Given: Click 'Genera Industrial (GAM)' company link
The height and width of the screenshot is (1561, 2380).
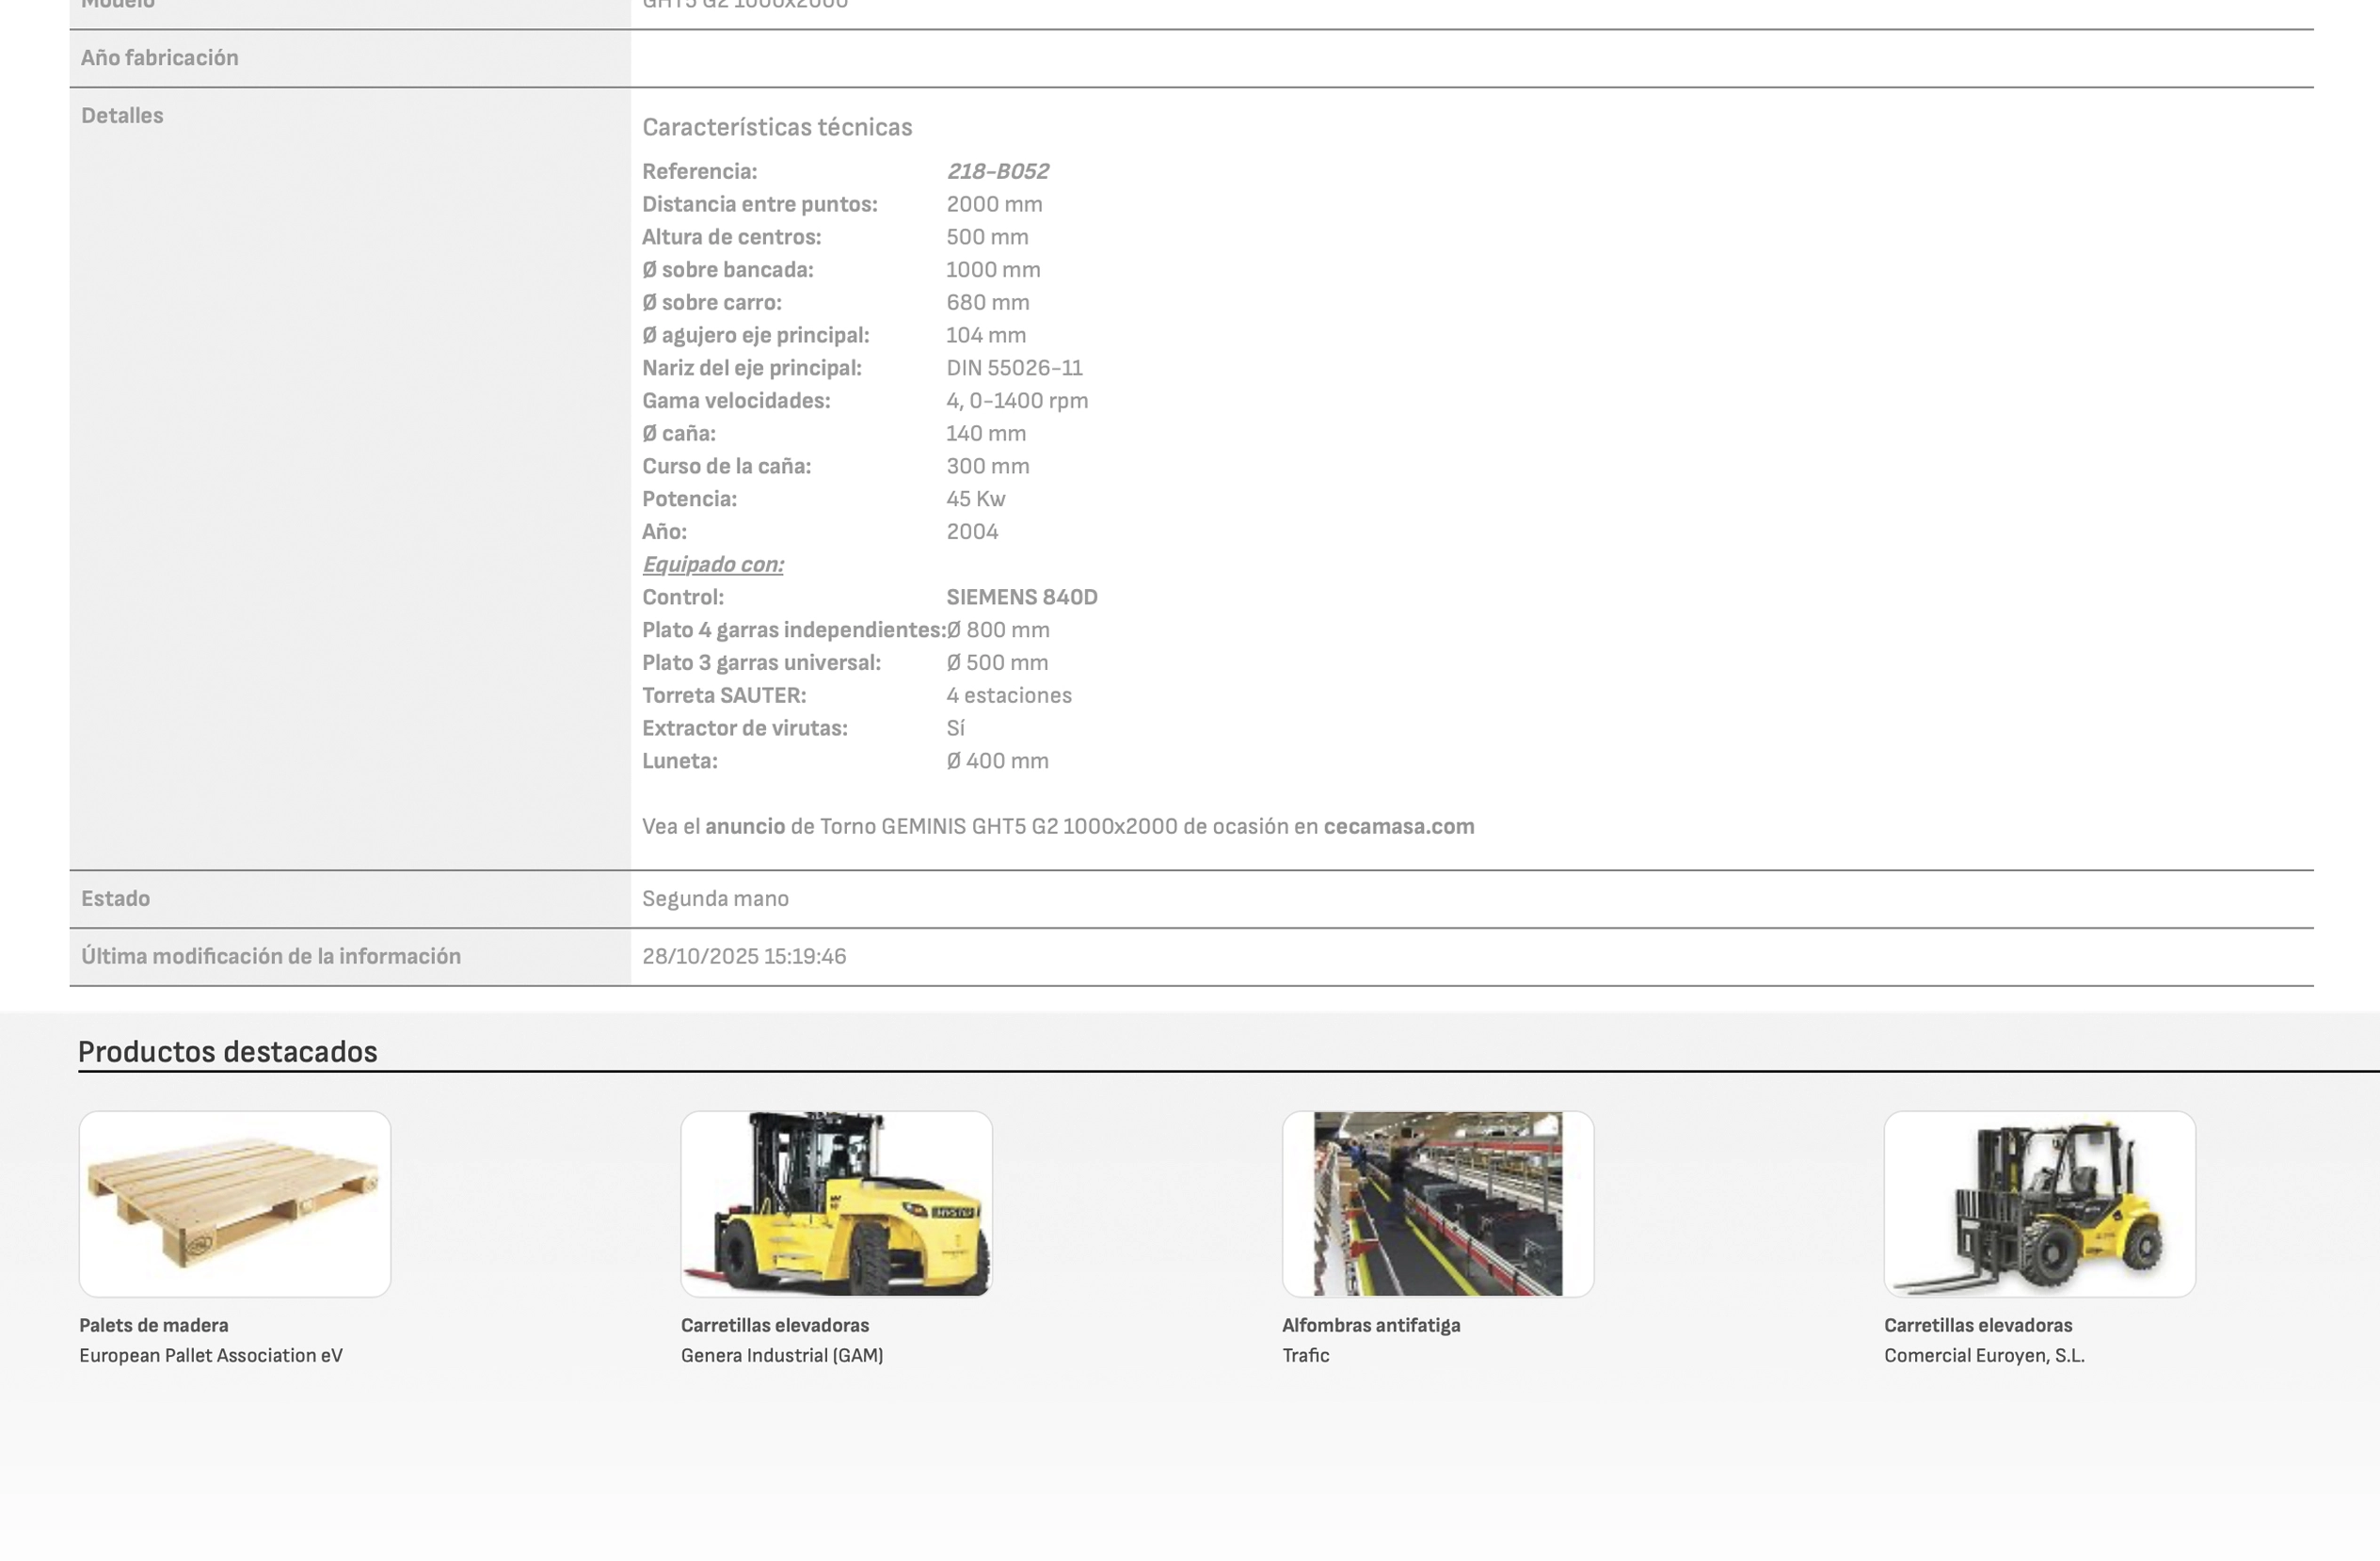Looking at the screenshot, I should pyautogui.click(x=781, y=1355).
